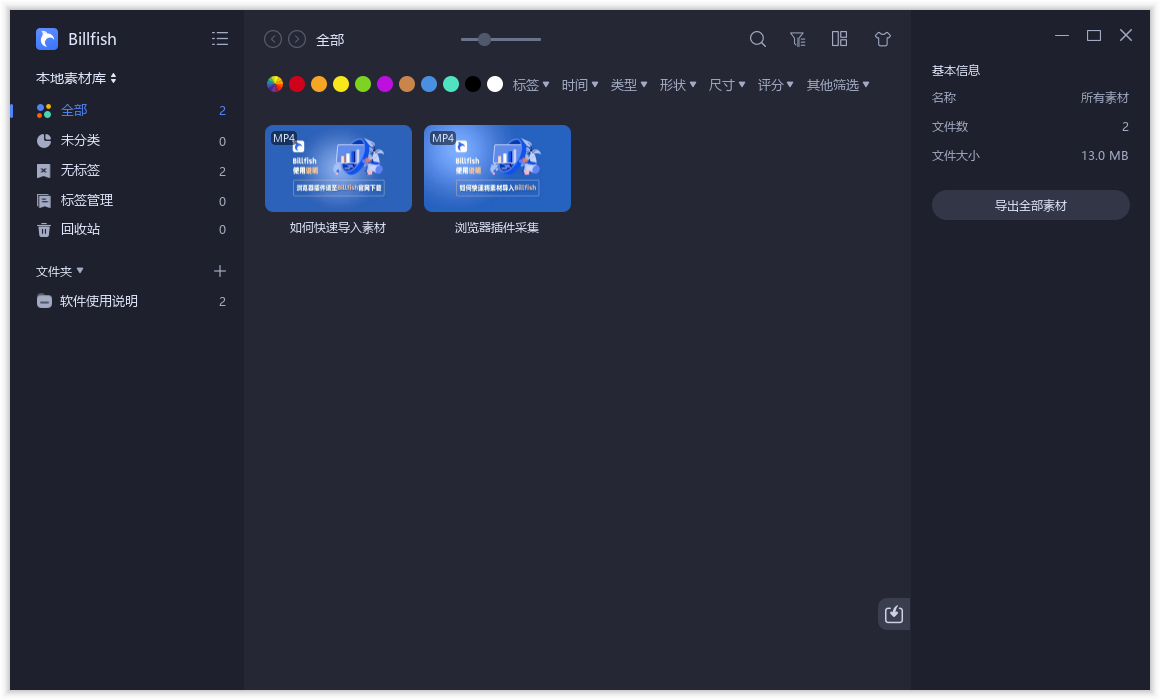
Task: Switch the layout view with the grid icon
Action: (x=839, y=39)
